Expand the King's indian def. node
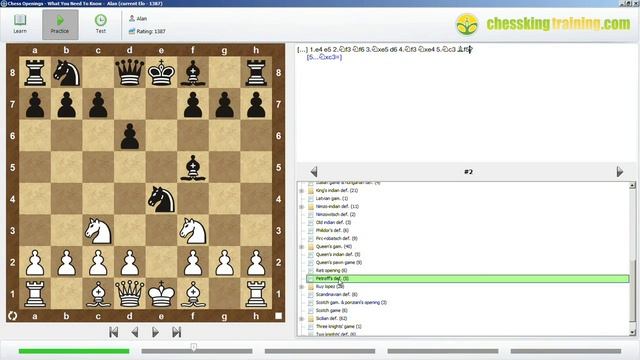This screenshot has height=360, width=640. [302, 191]
